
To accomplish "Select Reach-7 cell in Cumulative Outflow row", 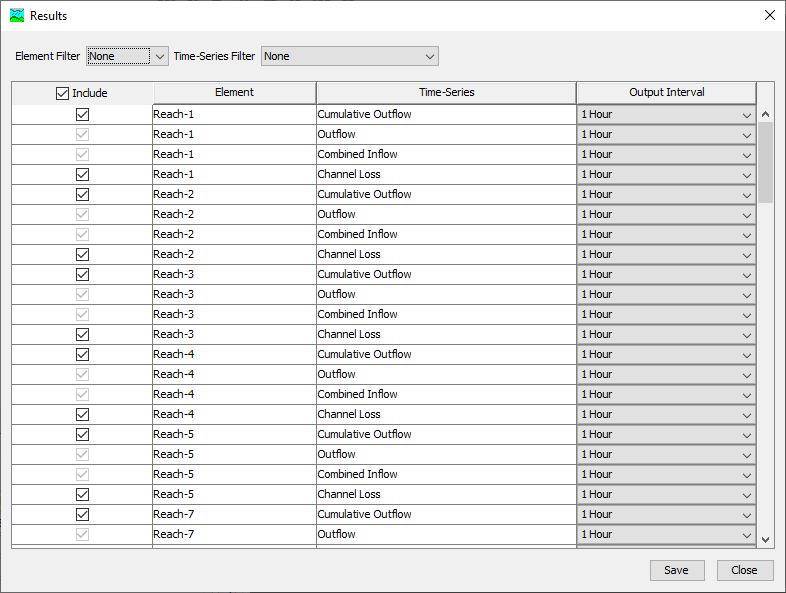I will tap(235, 514).
